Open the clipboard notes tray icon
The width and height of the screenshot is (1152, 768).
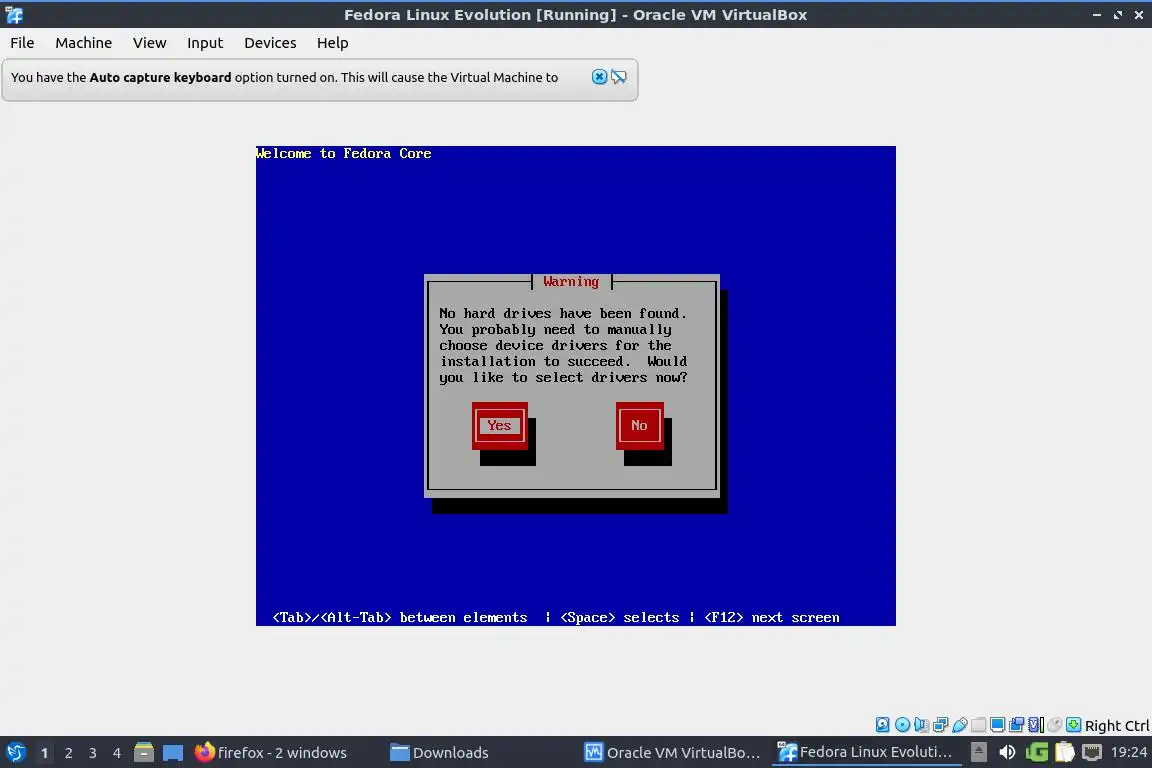[x=1065, y=753]
